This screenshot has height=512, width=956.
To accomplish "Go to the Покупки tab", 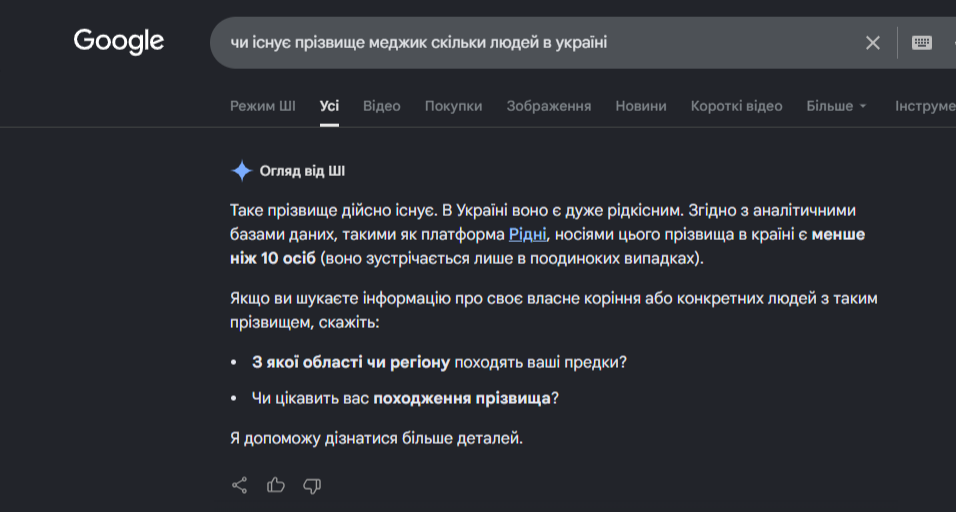I will (453, 106).
